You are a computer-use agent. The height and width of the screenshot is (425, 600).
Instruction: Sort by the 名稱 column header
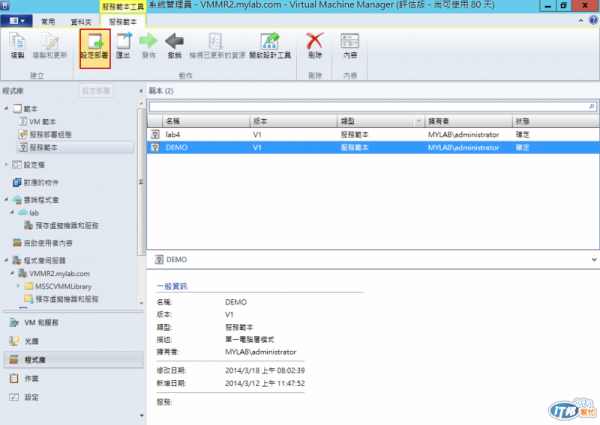click(206, 121)
